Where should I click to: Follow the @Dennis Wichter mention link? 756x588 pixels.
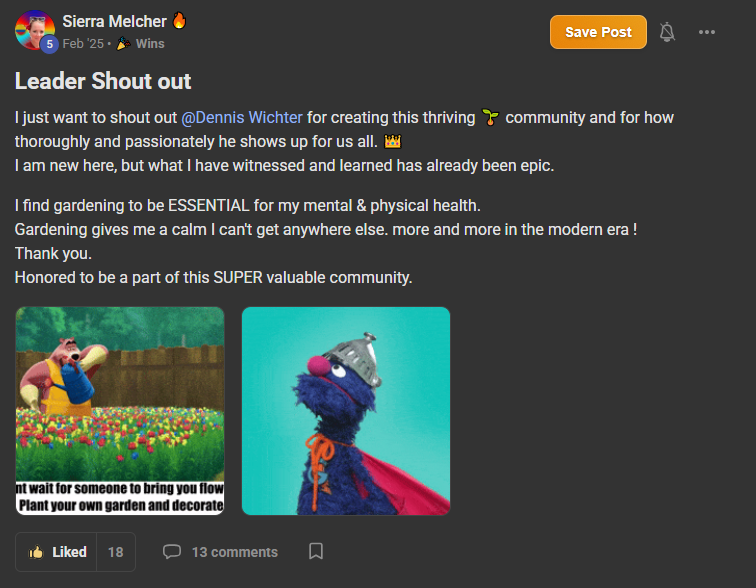pyautogui.click(x=242, y=118)
